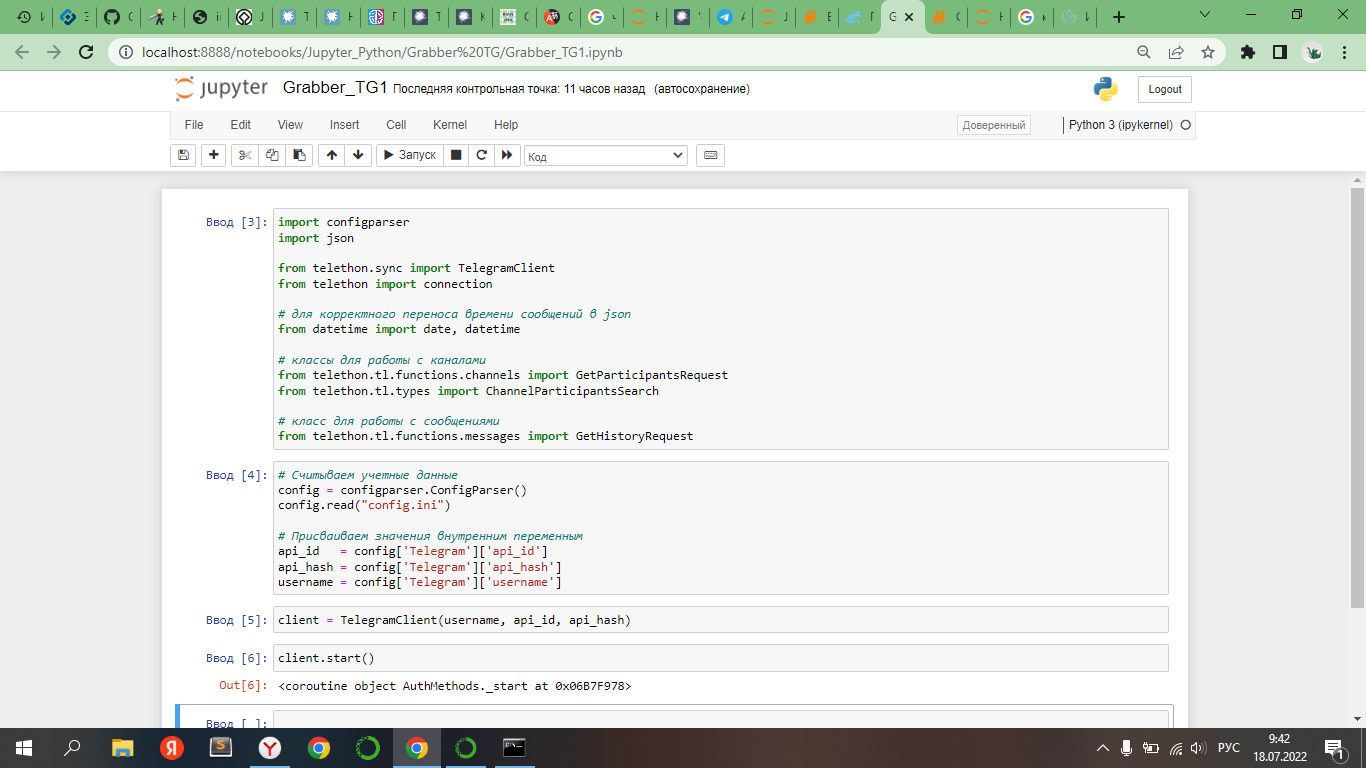The width and height of the screenshot is (1366, 768).
Task: Click the kernel idle circle indicator
Action: coord(1186,125)
